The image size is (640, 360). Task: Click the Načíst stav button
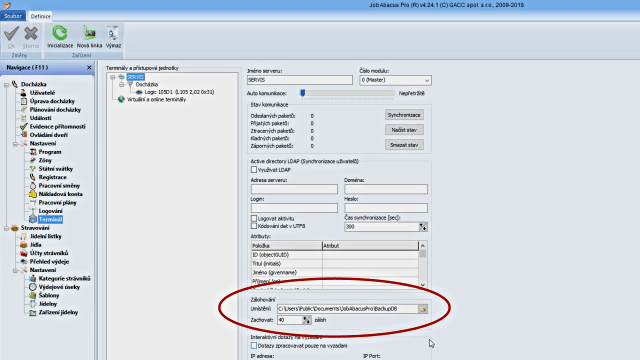(x=404, y=130)
